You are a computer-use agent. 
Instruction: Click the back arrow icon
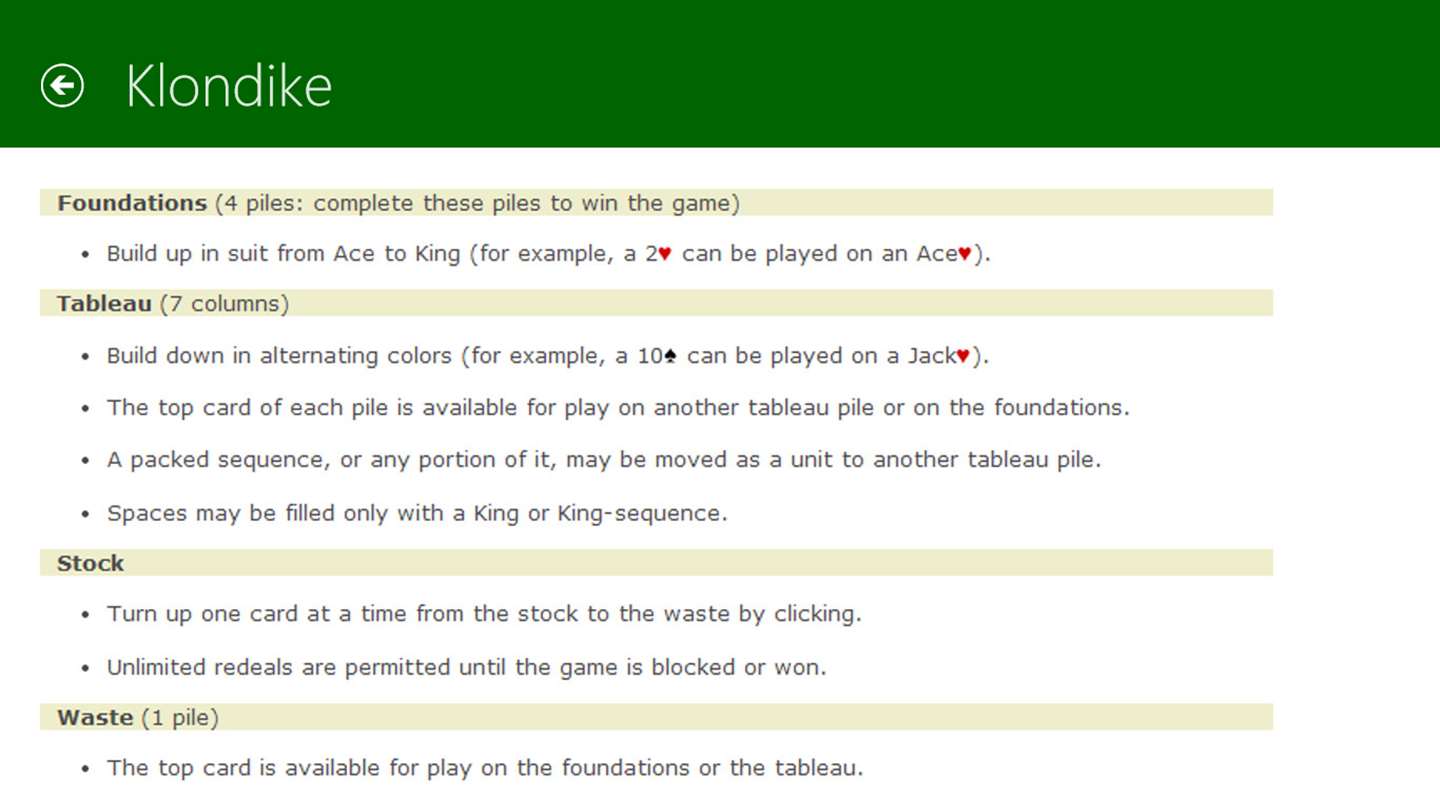[x=62, y=85]
